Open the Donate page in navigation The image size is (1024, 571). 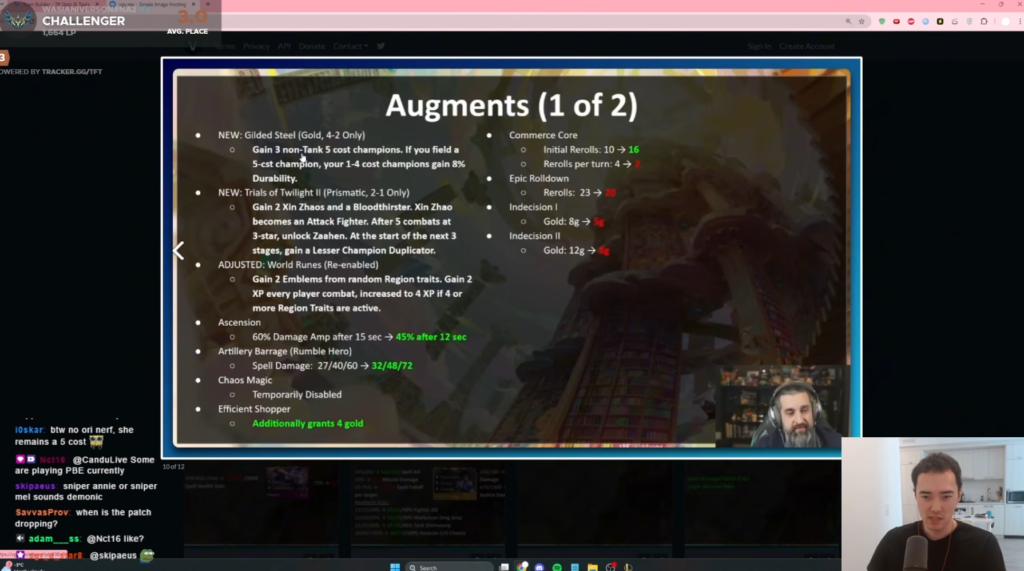click(312, 46)
